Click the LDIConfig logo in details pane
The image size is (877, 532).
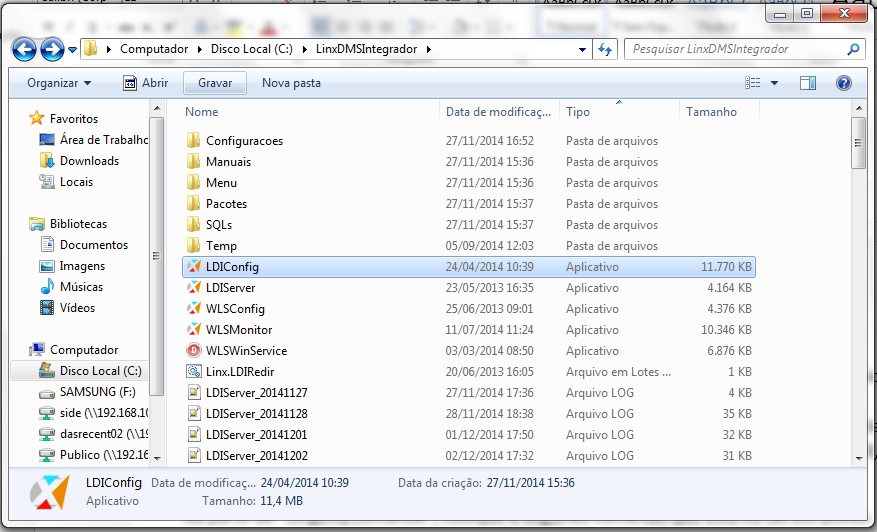point(49,492)
